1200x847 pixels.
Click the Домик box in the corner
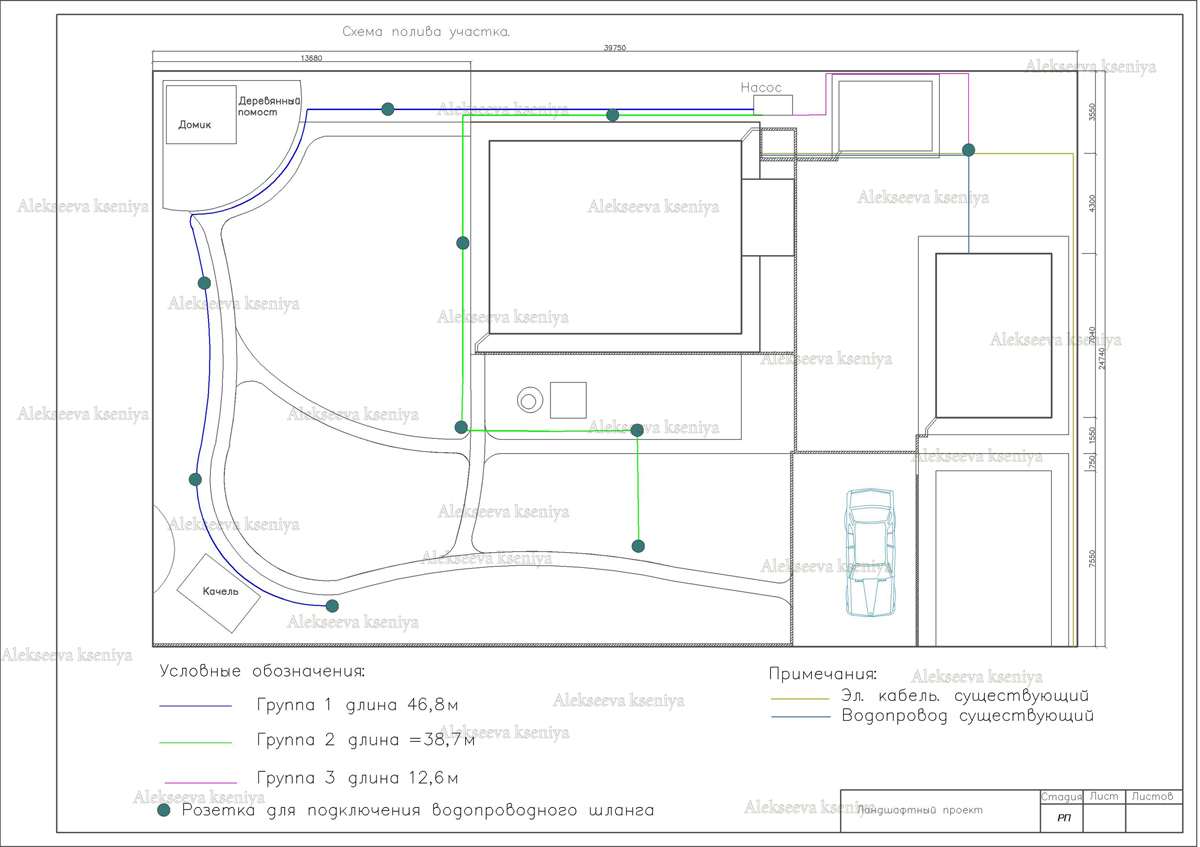click(x=200, y=115)
